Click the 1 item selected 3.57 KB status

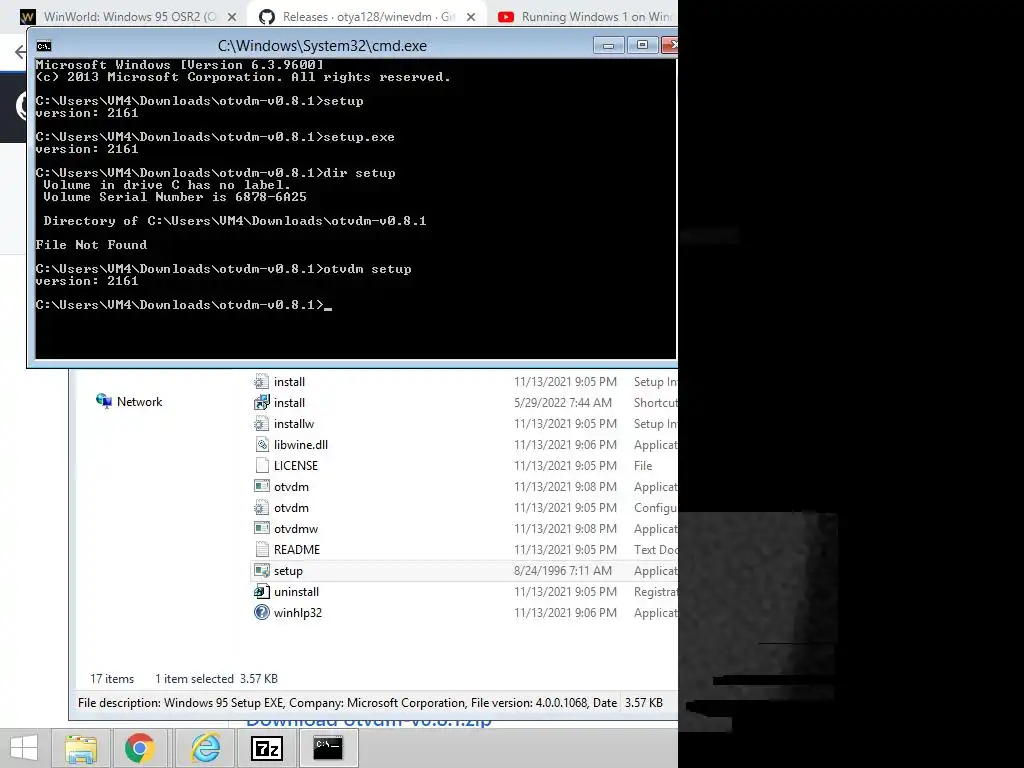point(216,679)
